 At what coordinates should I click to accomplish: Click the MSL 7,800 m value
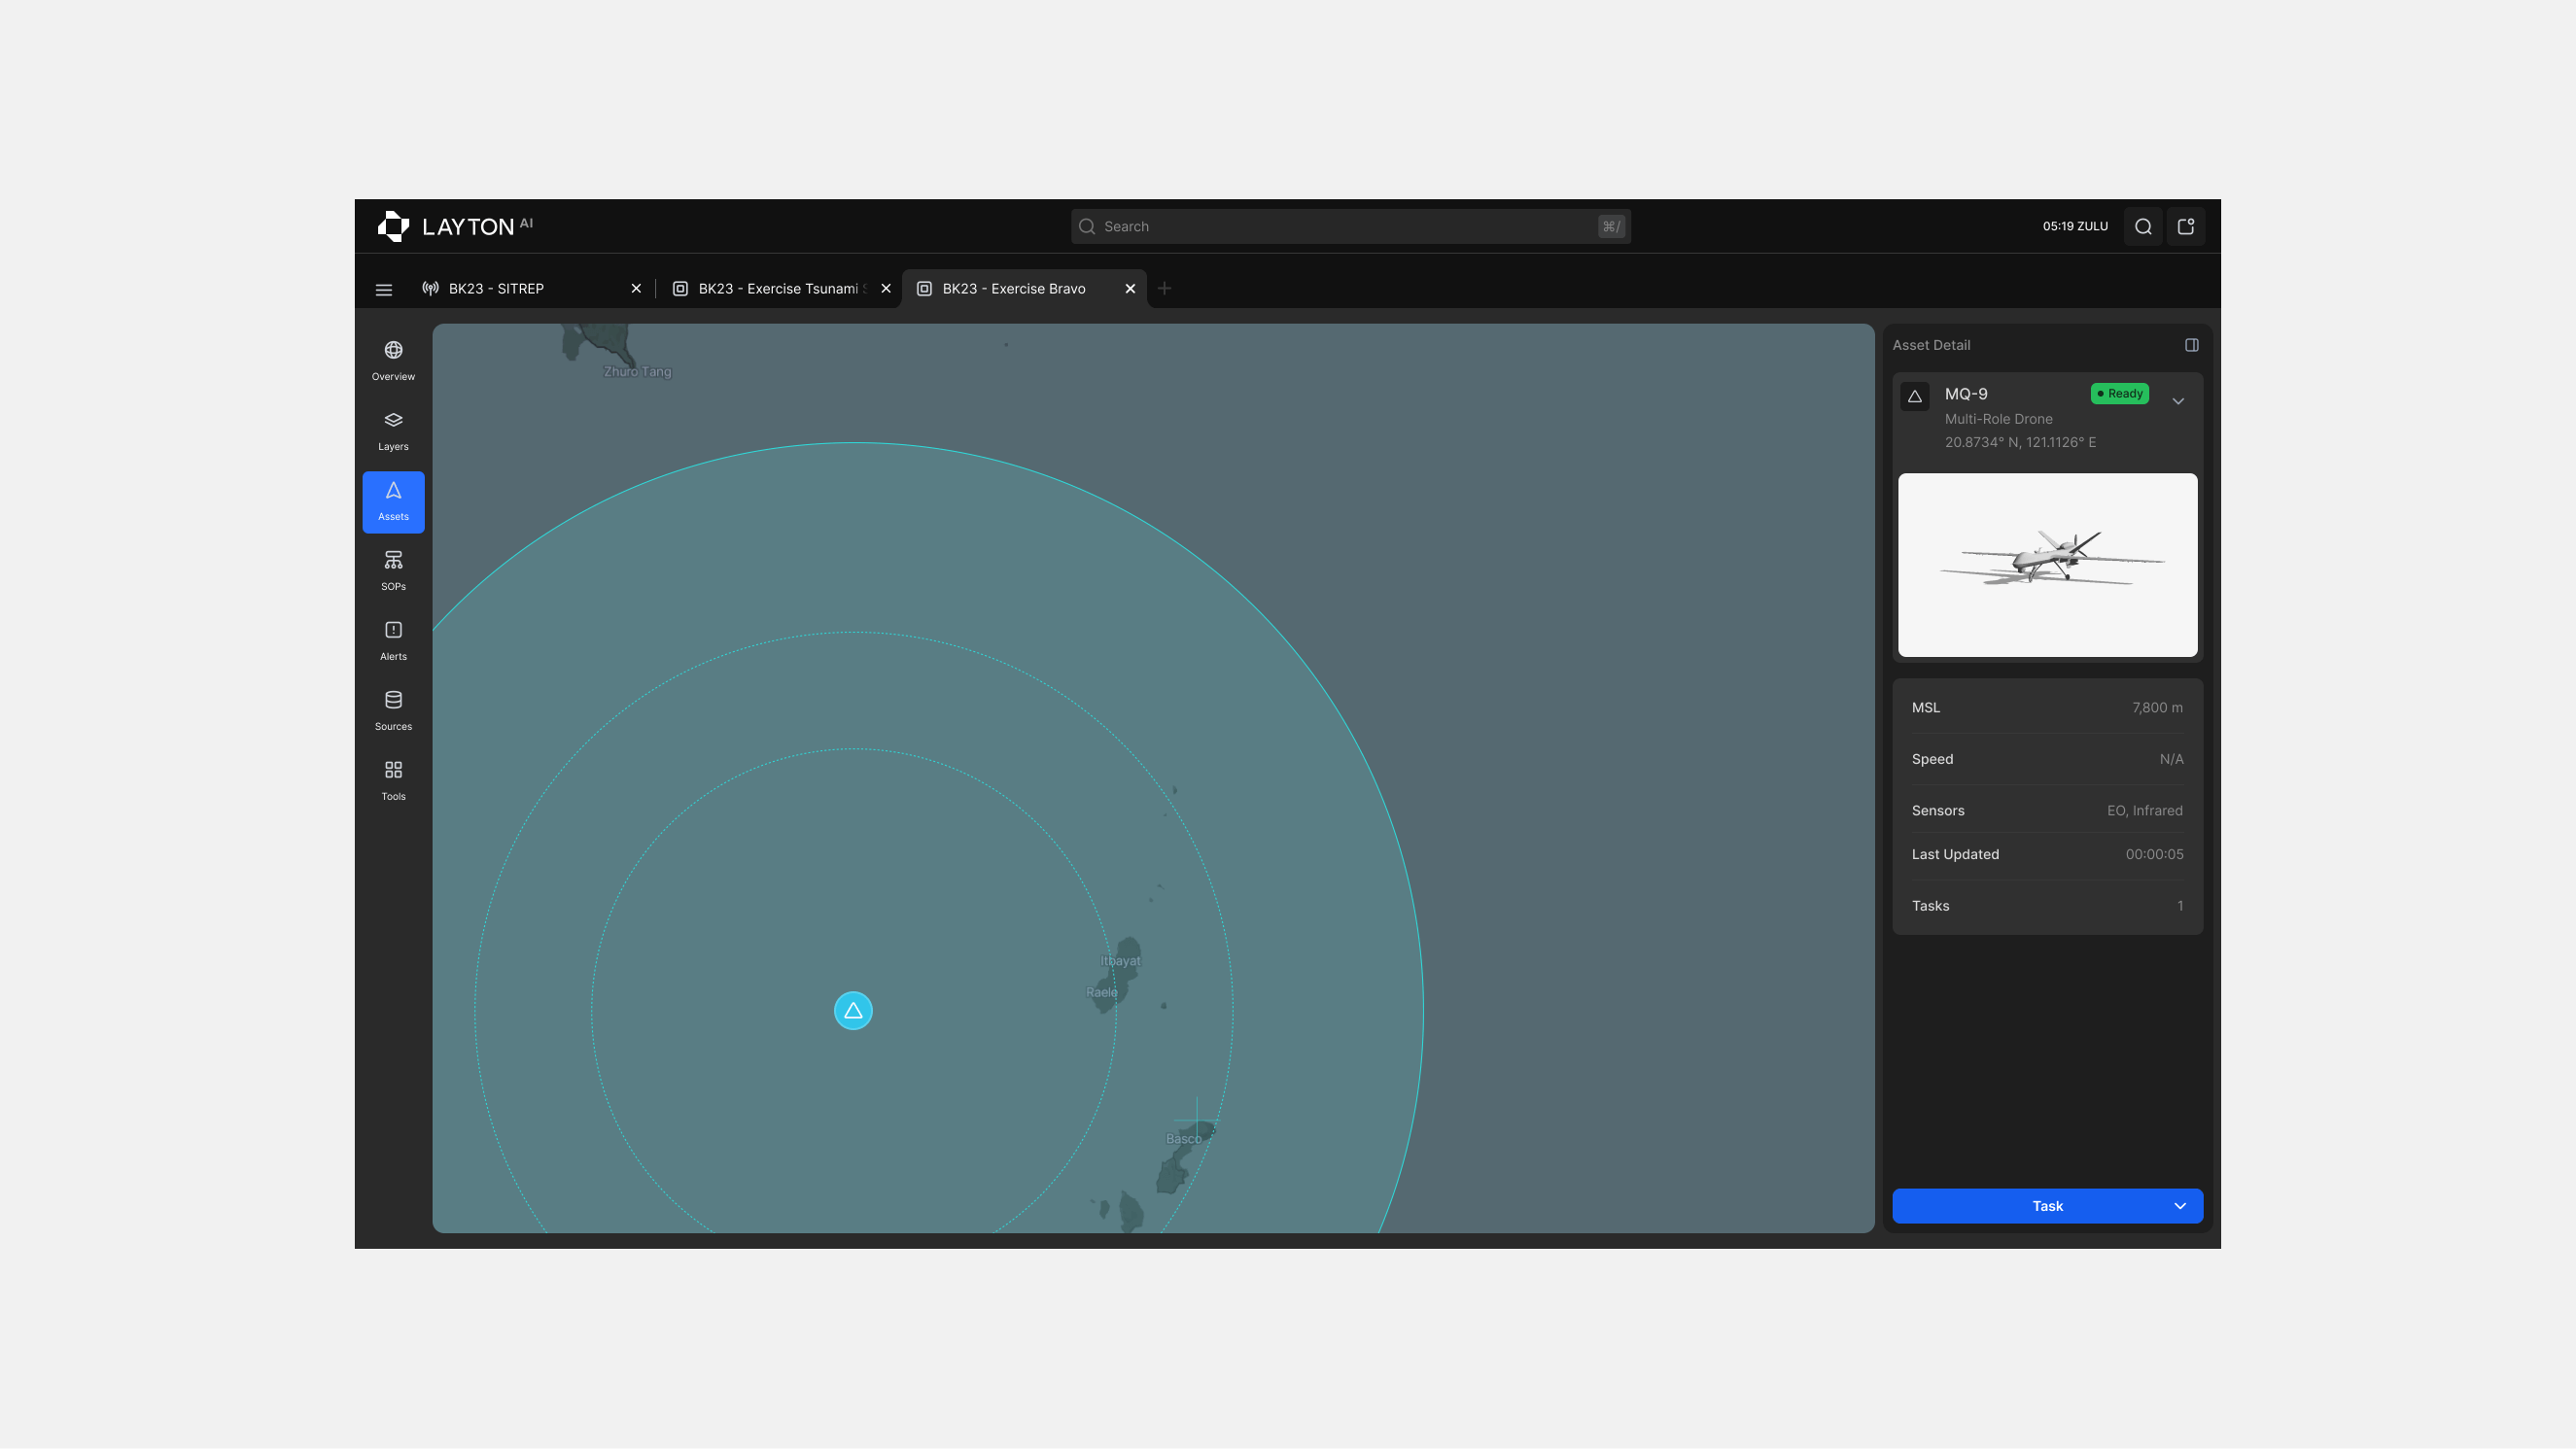[x=2157, y=707]
